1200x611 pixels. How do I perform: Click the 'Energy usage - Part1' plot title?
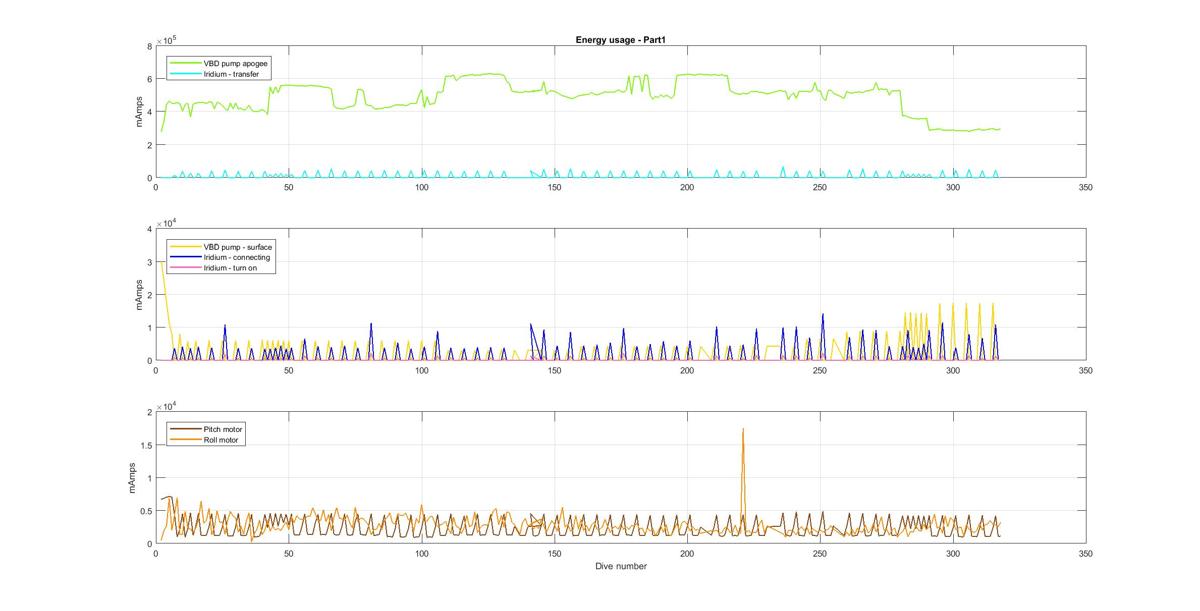621,40
